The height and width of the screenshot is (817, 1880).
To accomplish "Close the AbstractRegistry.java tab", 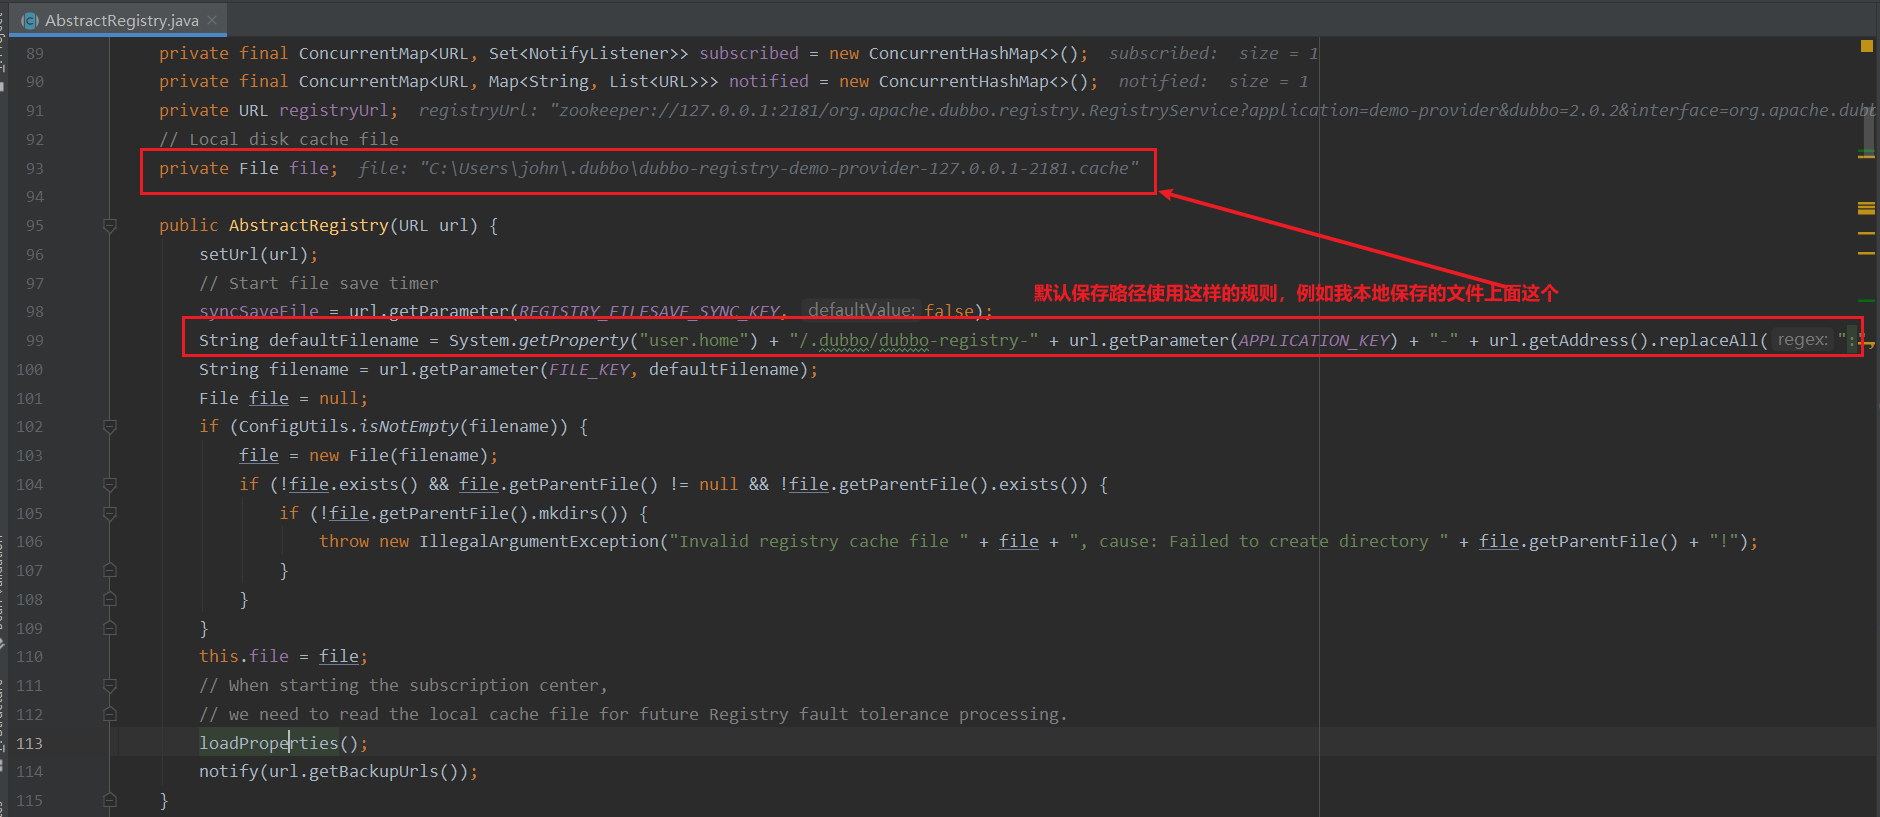I will click(x=212, y=20).
